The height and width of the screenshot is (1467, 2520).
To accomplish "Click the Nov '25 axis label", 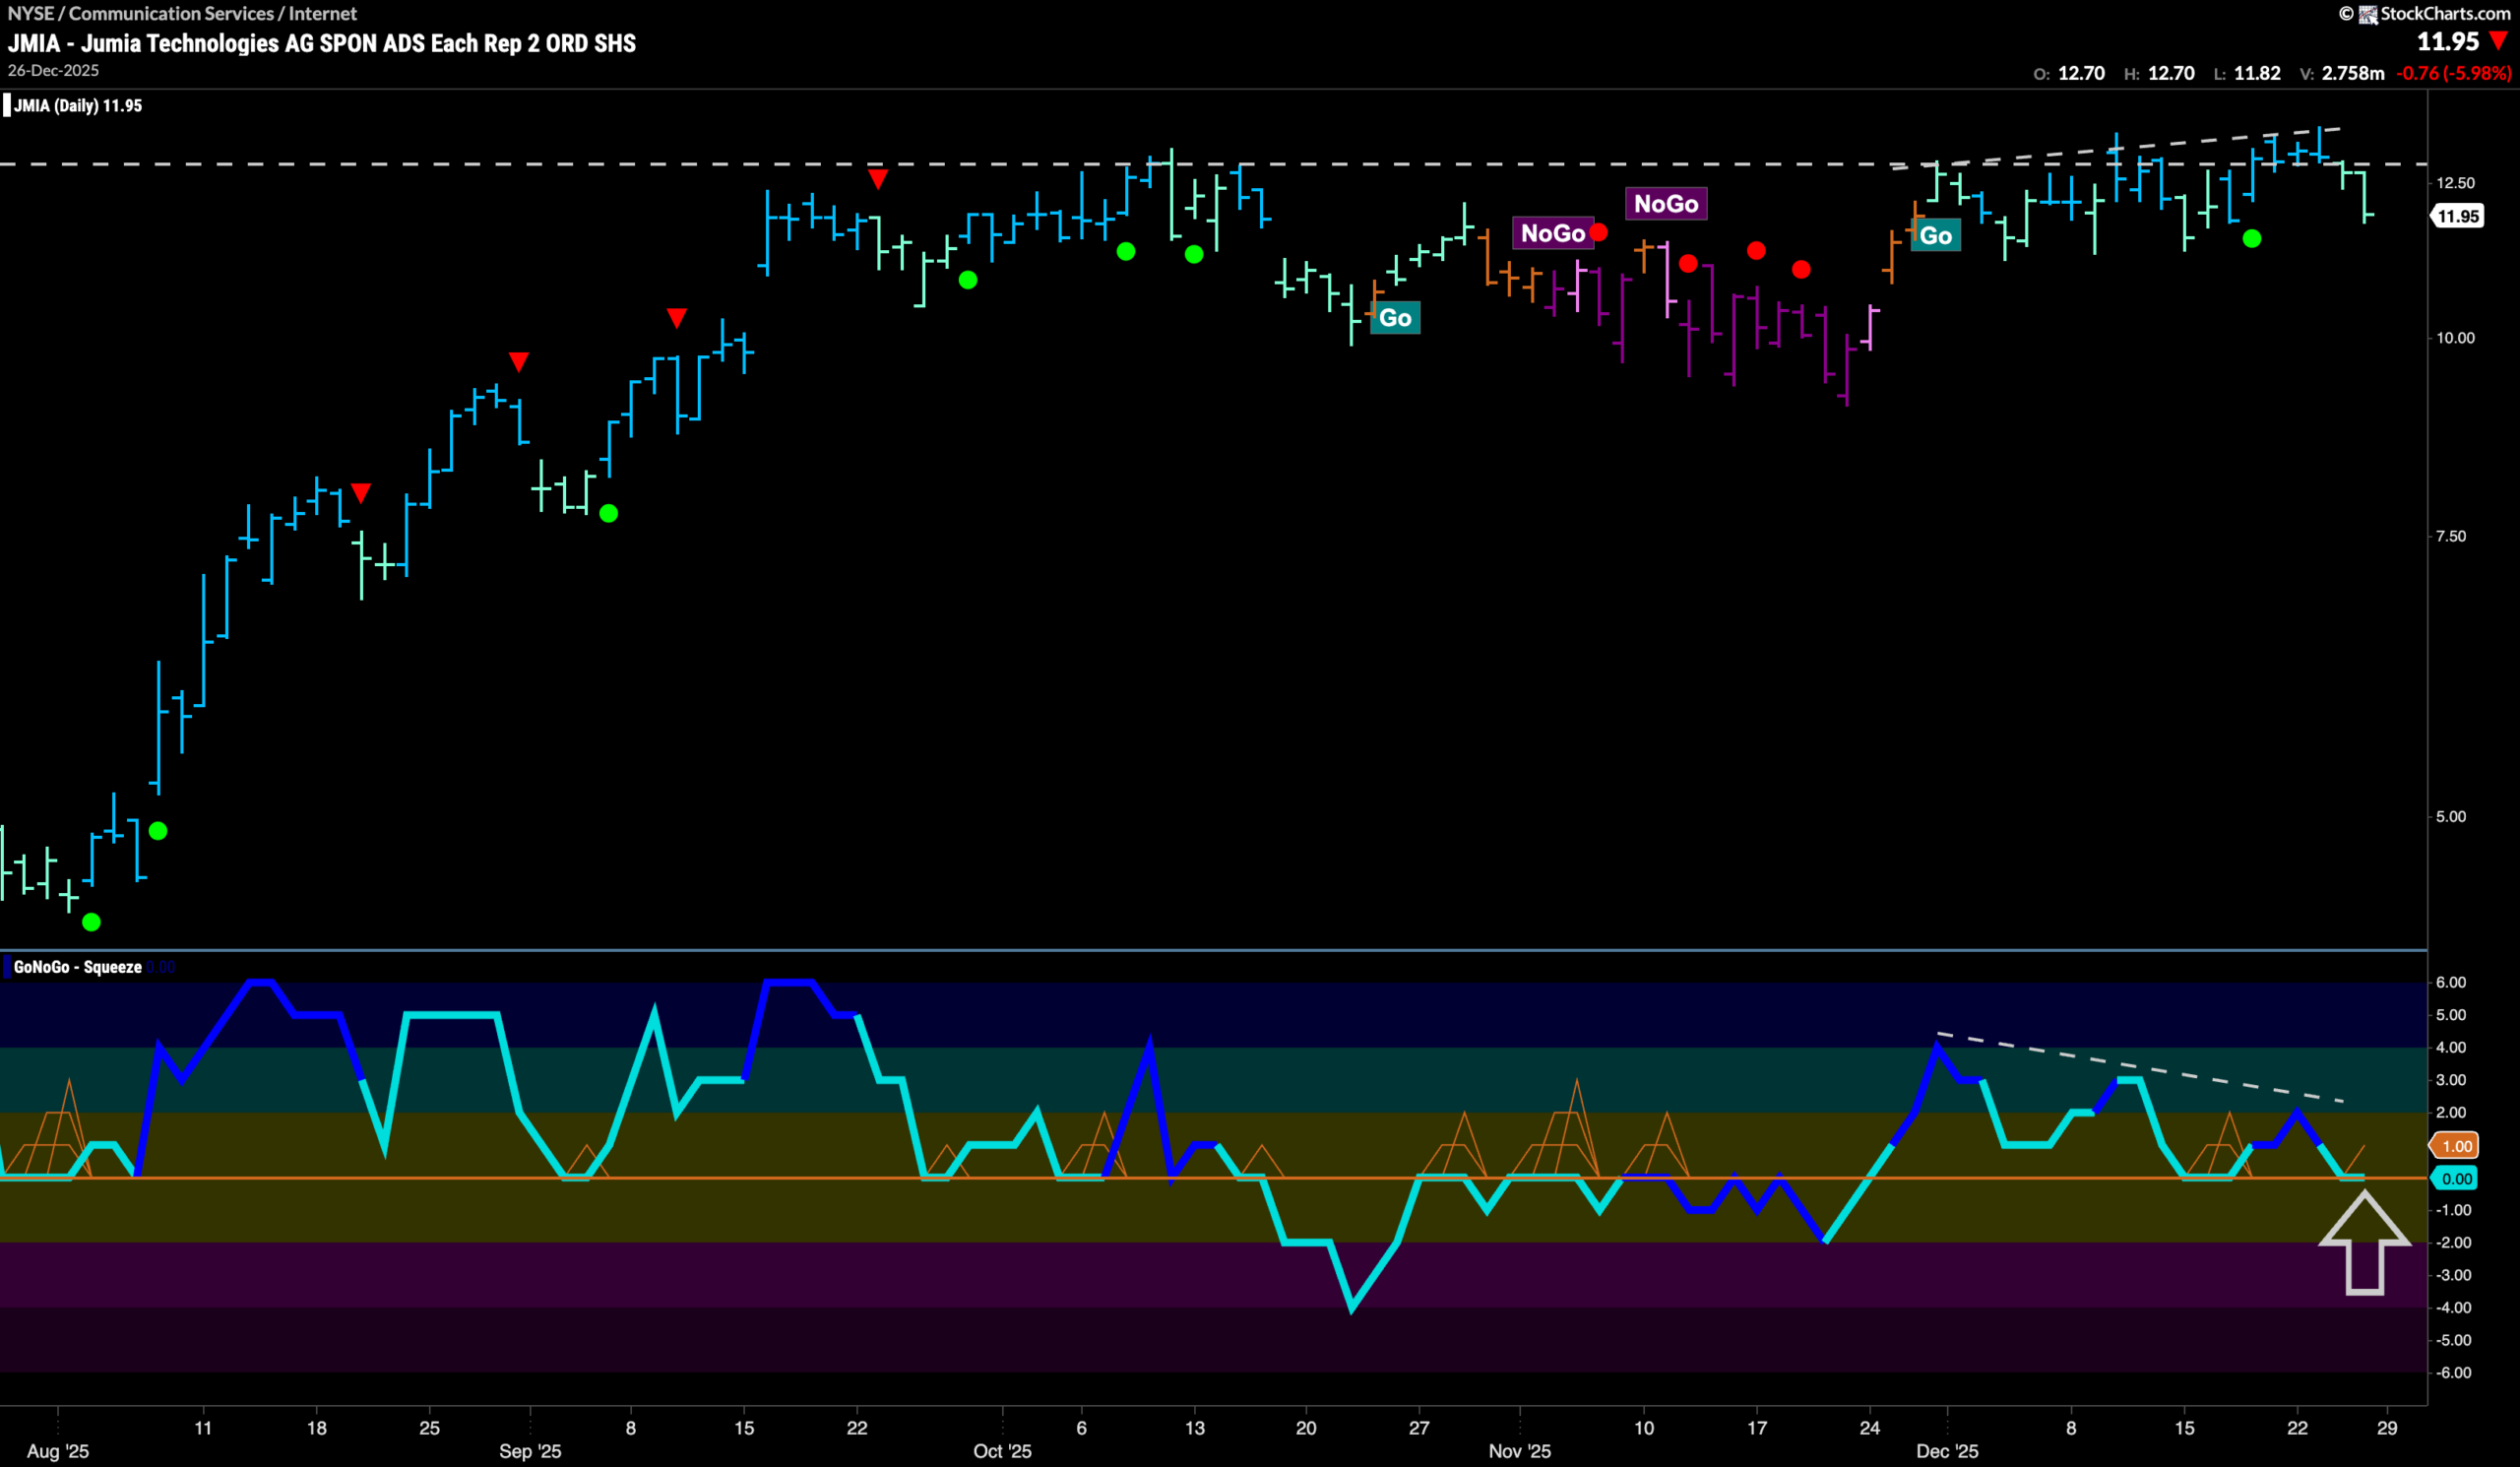I will (1520, 1451).
